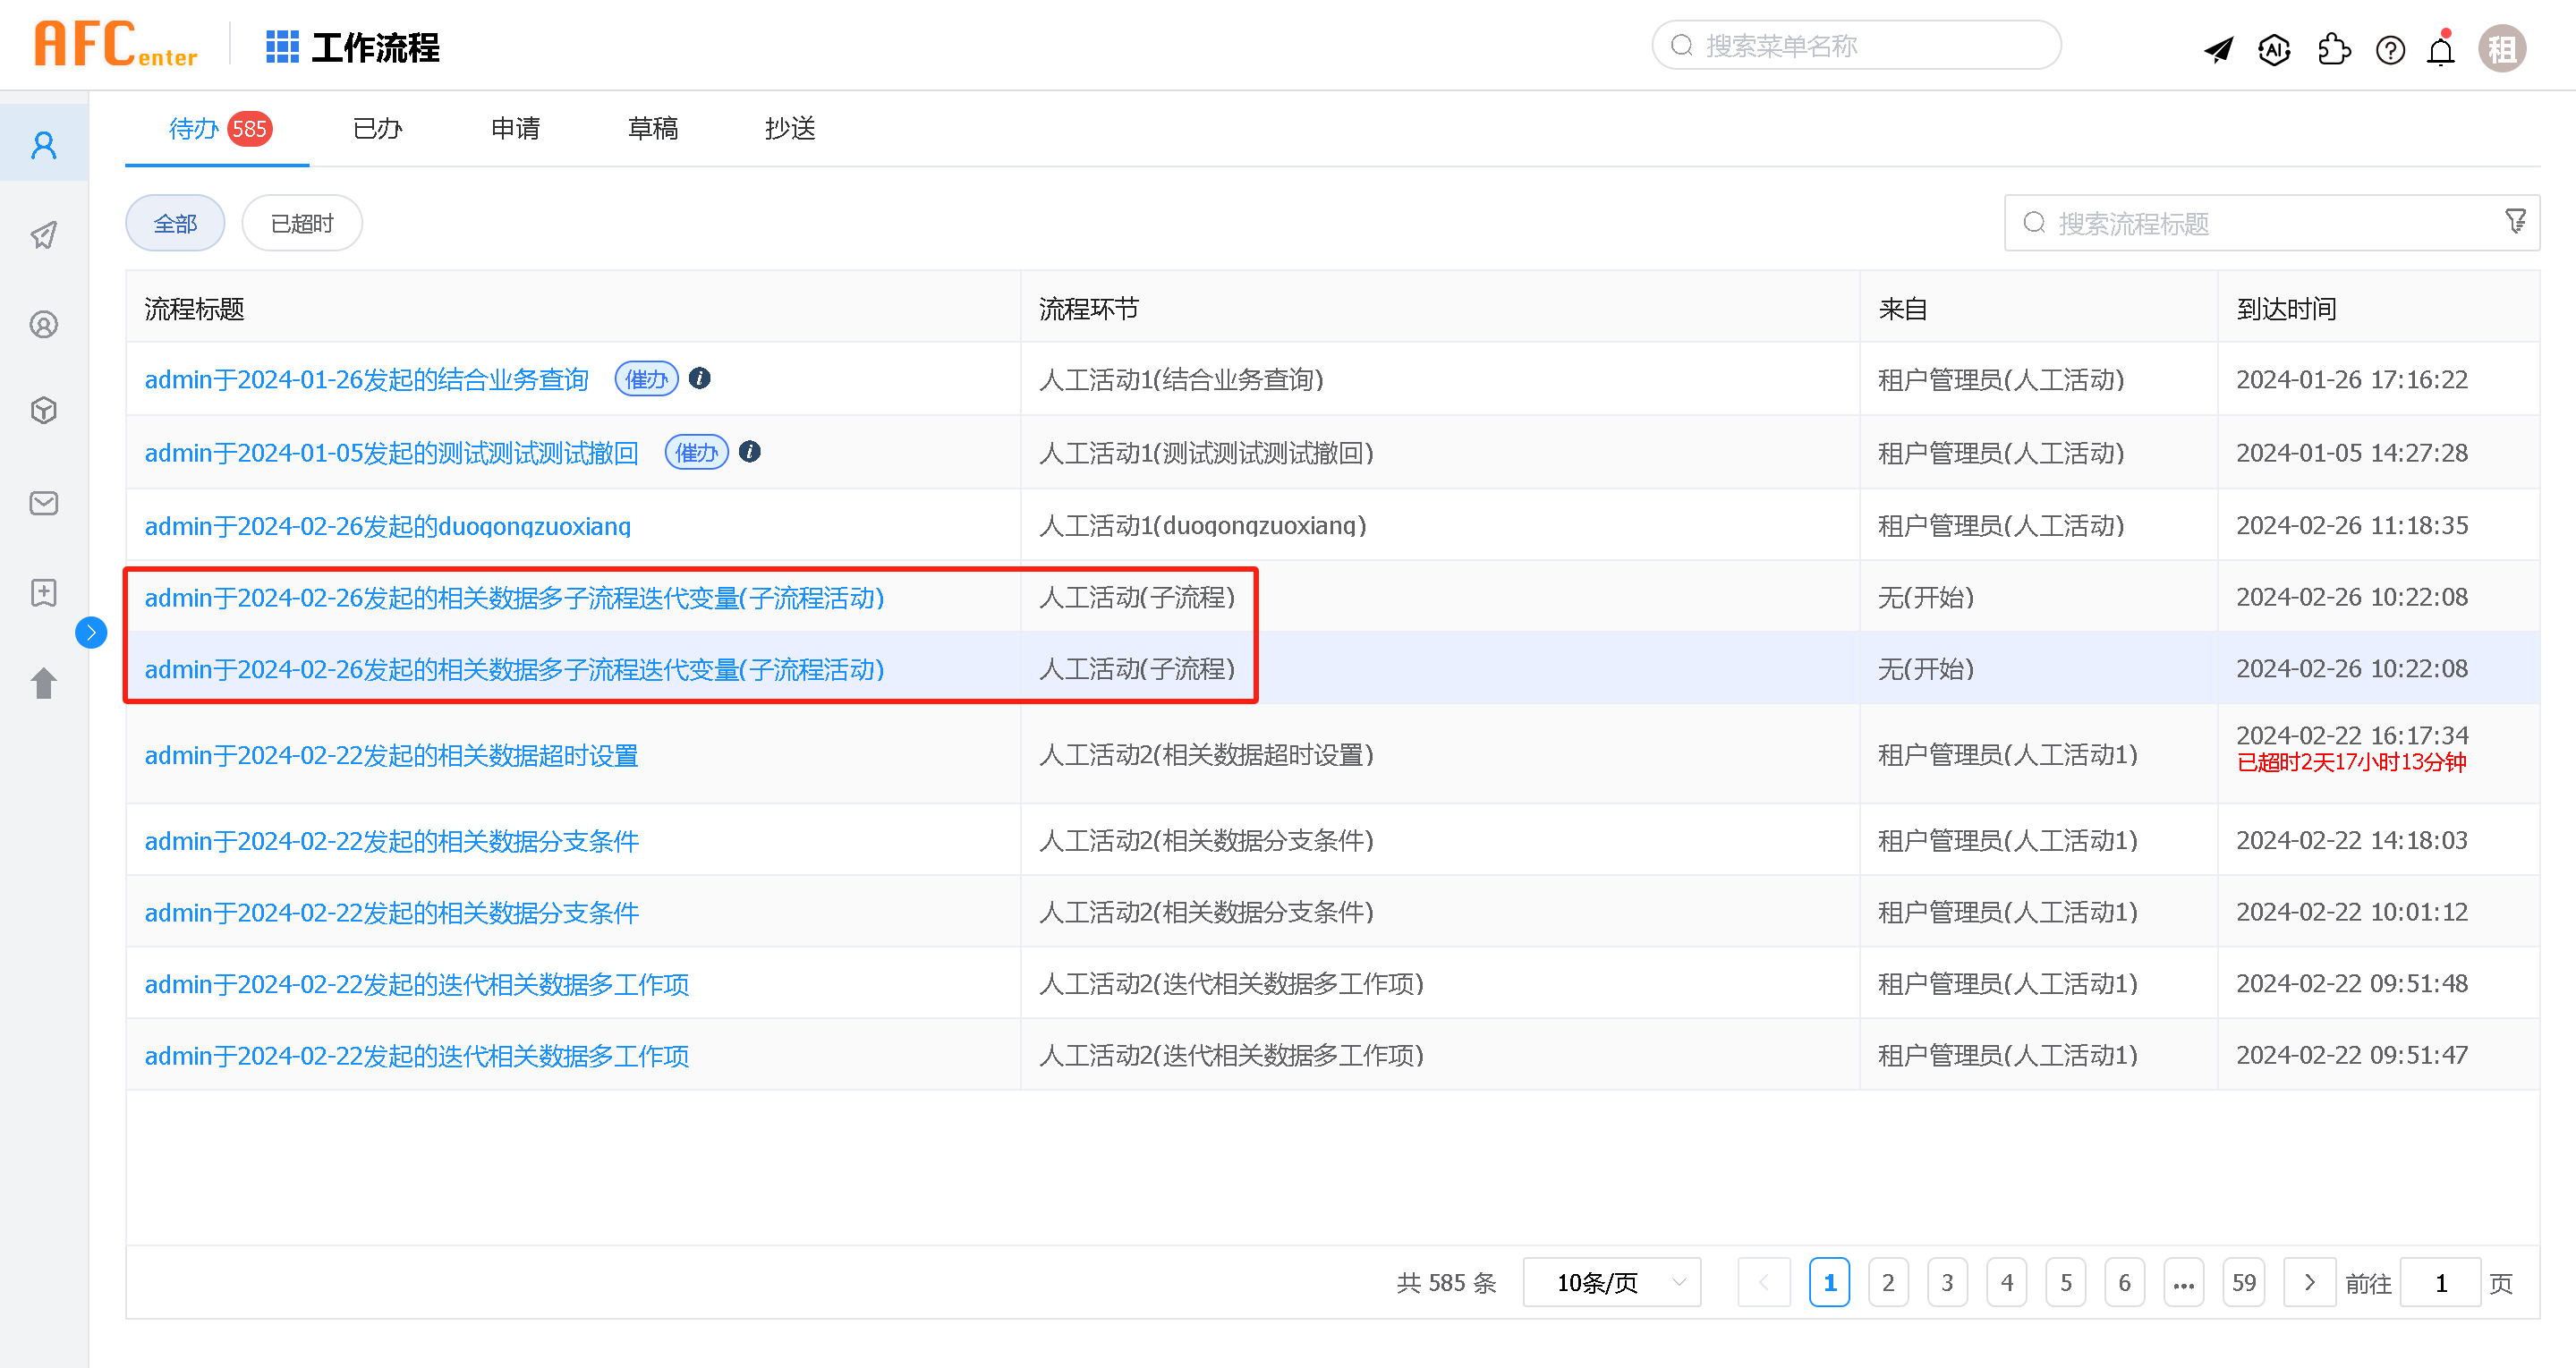Click the 3D cube icon in the sidebar
This screenshot has width=2576, height=1368.
43,409
